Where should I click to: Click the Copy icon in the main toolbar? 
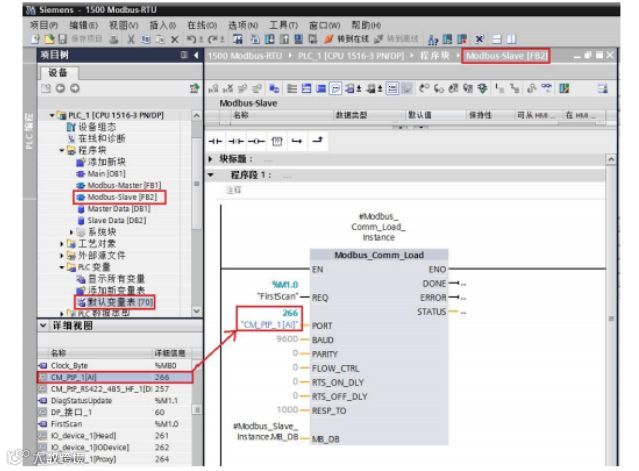pos(145,40)
